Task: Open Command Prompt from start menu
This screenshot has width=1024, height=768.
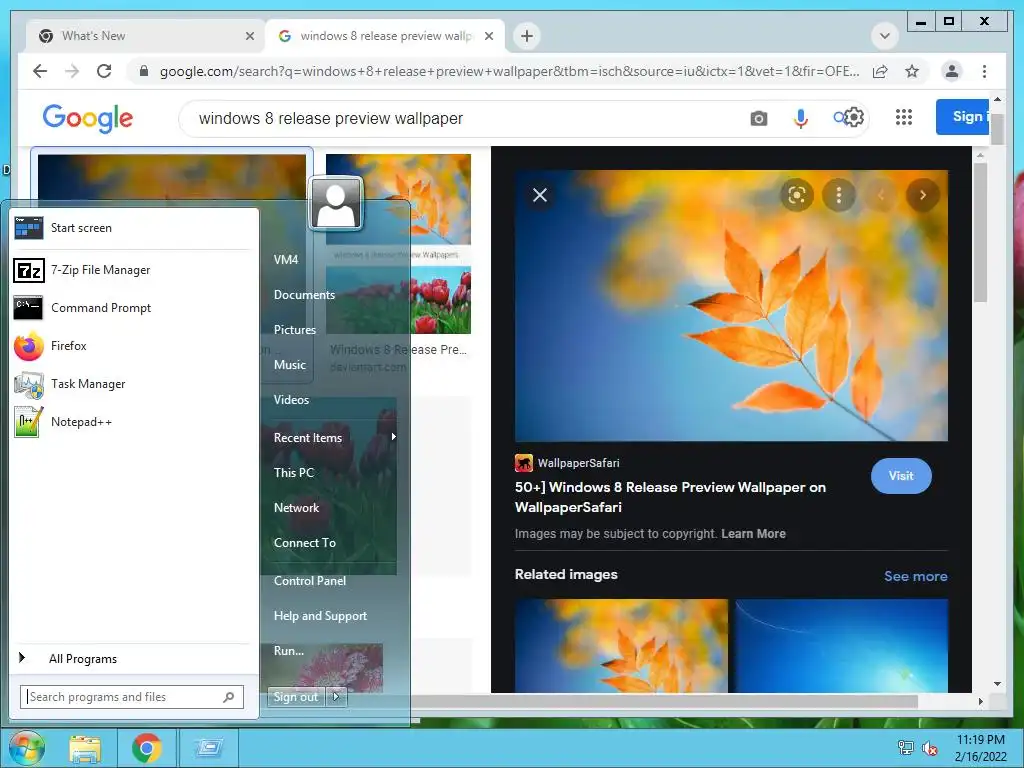Action: pos(134,308)
